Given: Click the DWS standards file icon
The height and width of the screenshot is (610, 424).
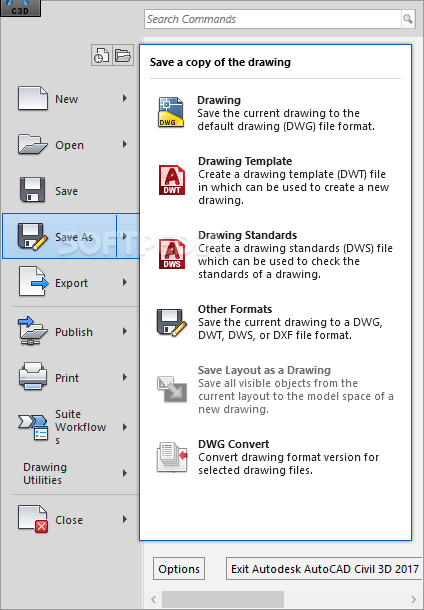Looking at the screenshot, I should coord(172,254).
